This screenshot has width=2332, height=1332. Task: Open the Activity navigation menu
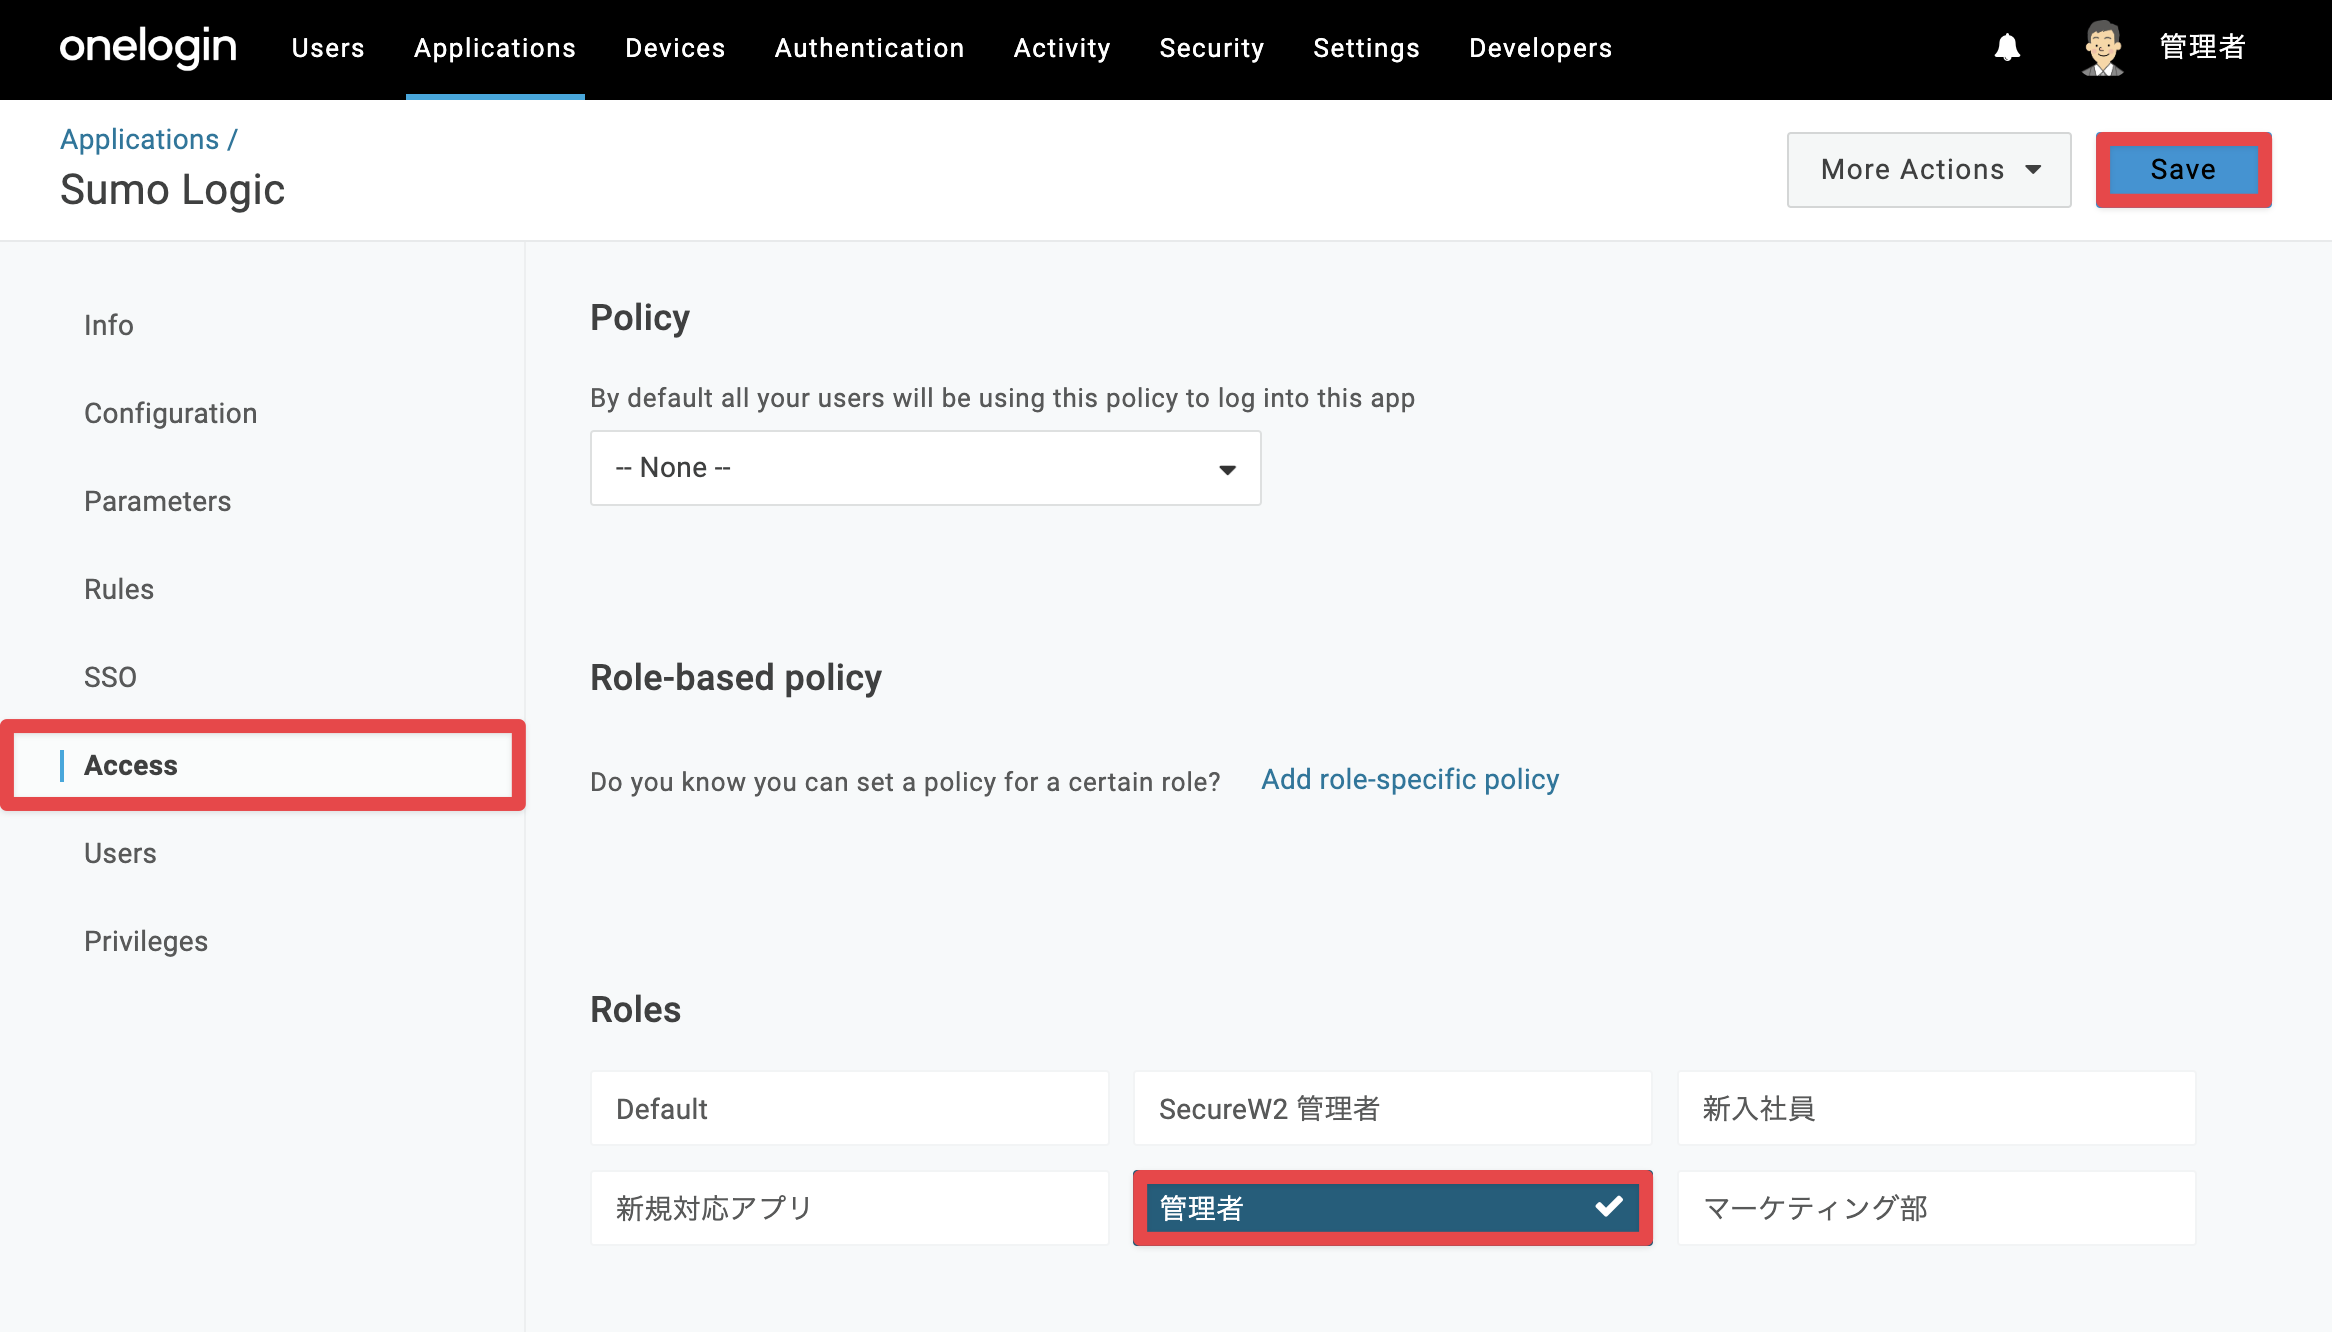(1062, 48)
